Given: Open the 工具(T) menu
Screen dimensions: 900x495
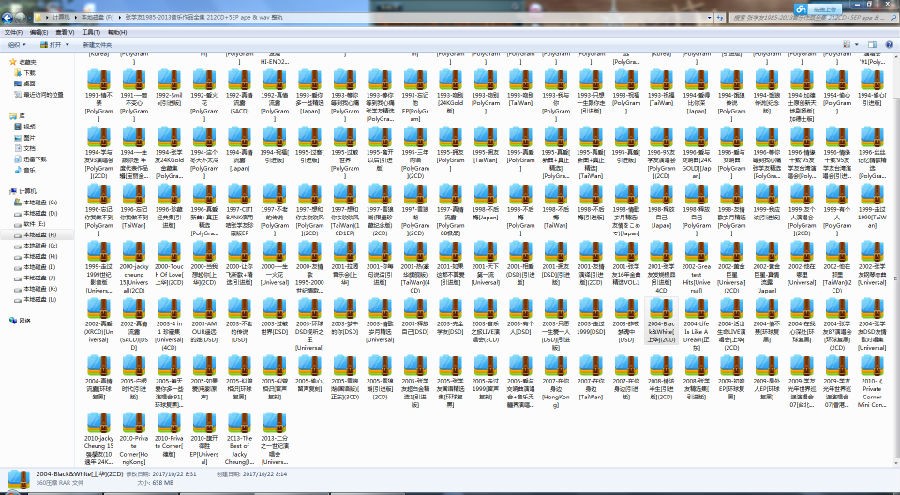Looking at the screenshot, I should (x=91, y=32).
